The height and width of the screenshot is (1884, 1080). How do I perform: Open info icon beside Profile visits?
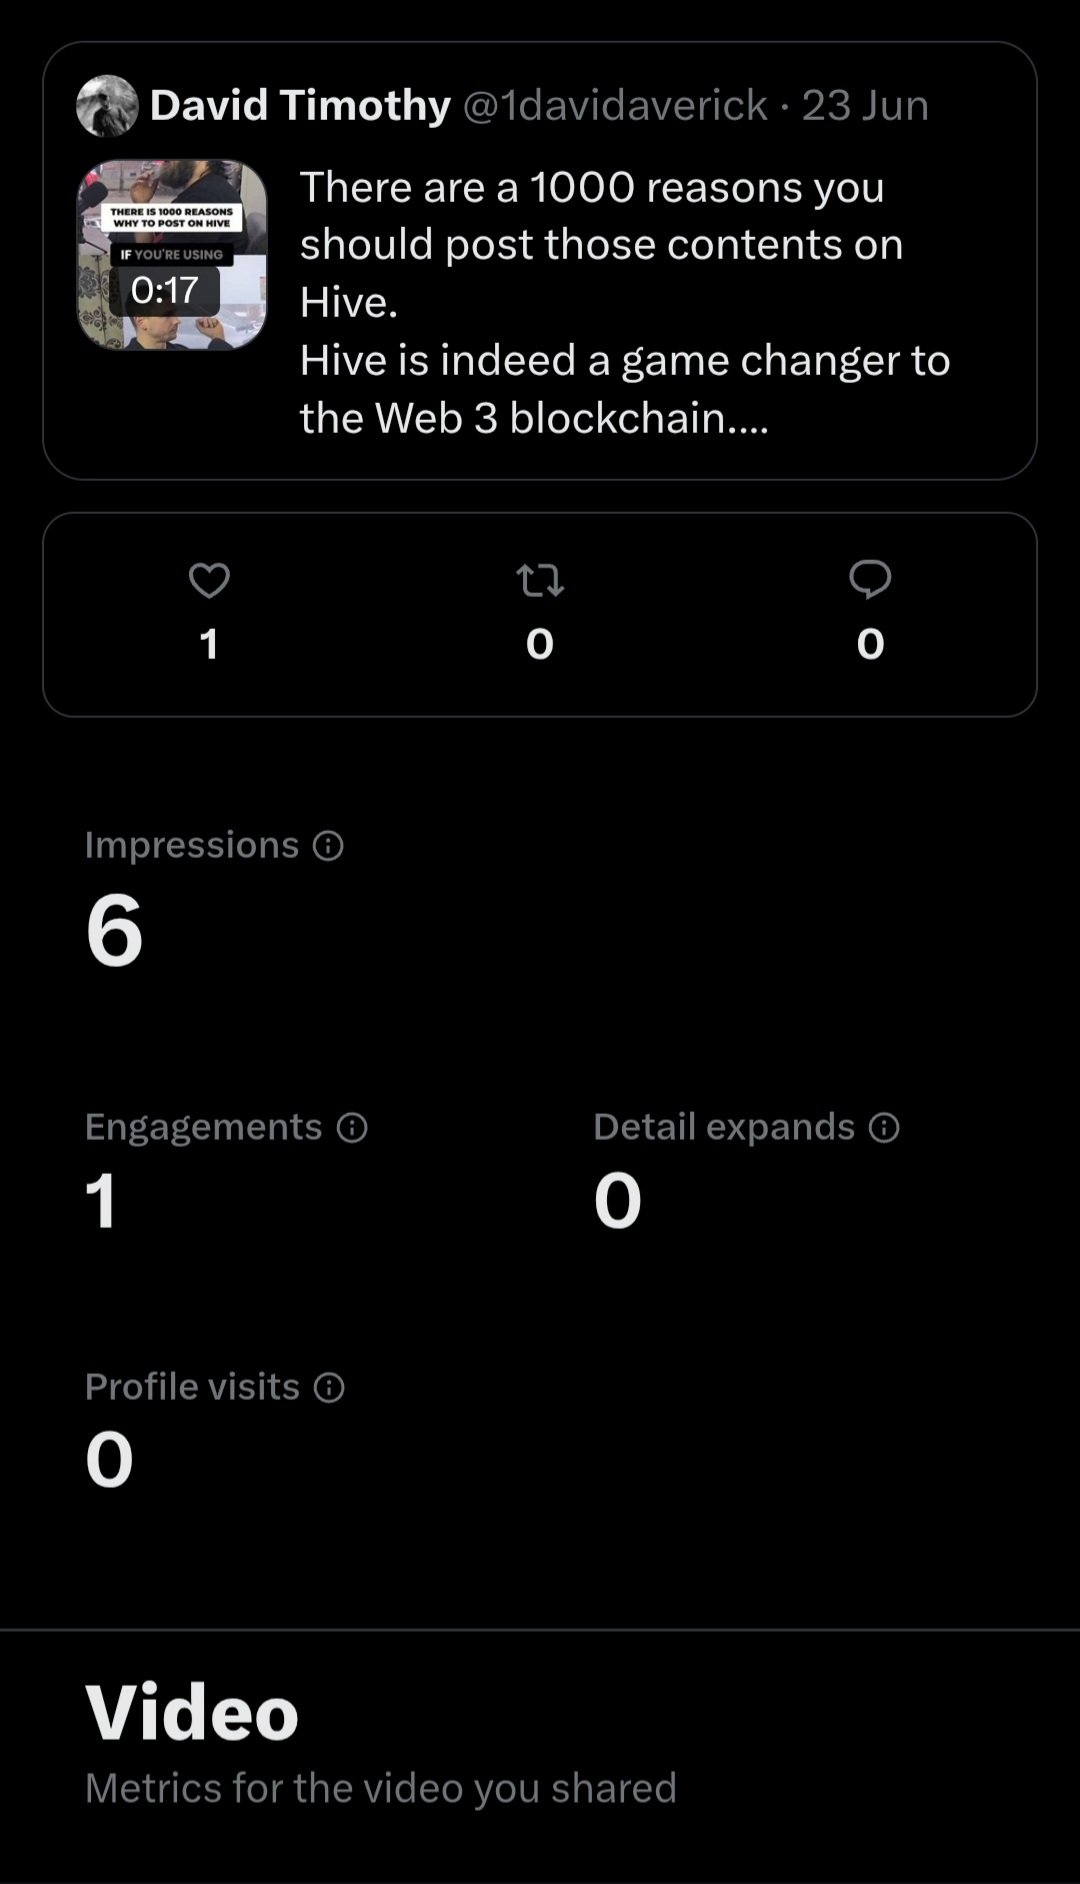point(329,1387)
